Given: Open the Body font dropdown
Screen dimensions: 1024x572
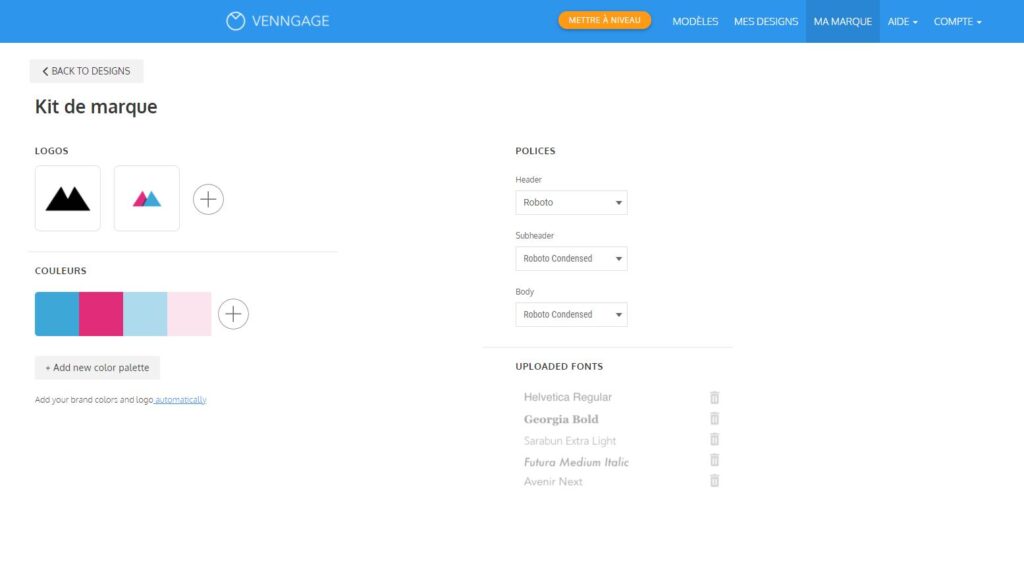Looking at the screenshot, I should pyautogui.click(x=571, y=314).
